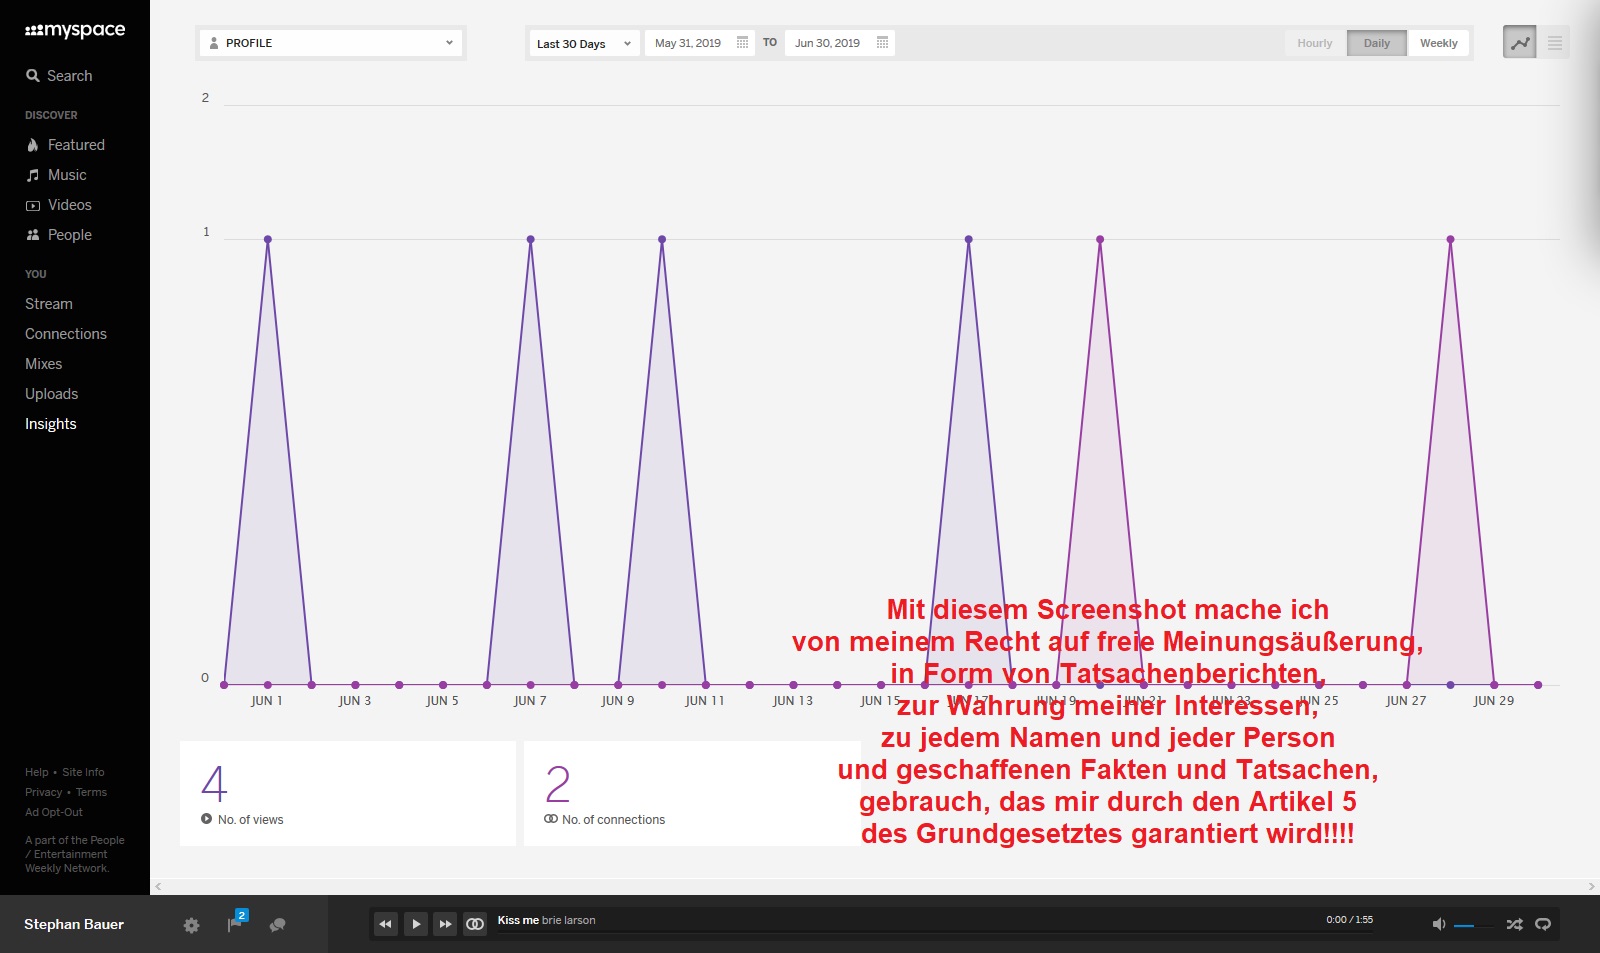Select the Daily granularity

click(1377, 43)
